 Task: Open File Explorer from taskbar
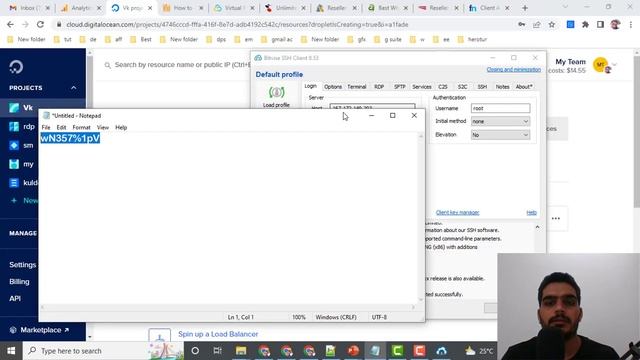point(241,351)
